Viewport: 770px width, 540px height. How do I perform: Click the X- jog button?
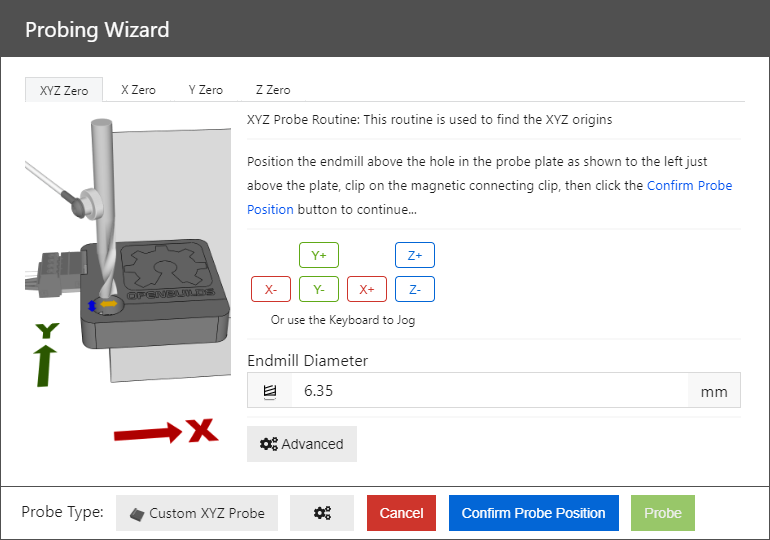[271, 289]
